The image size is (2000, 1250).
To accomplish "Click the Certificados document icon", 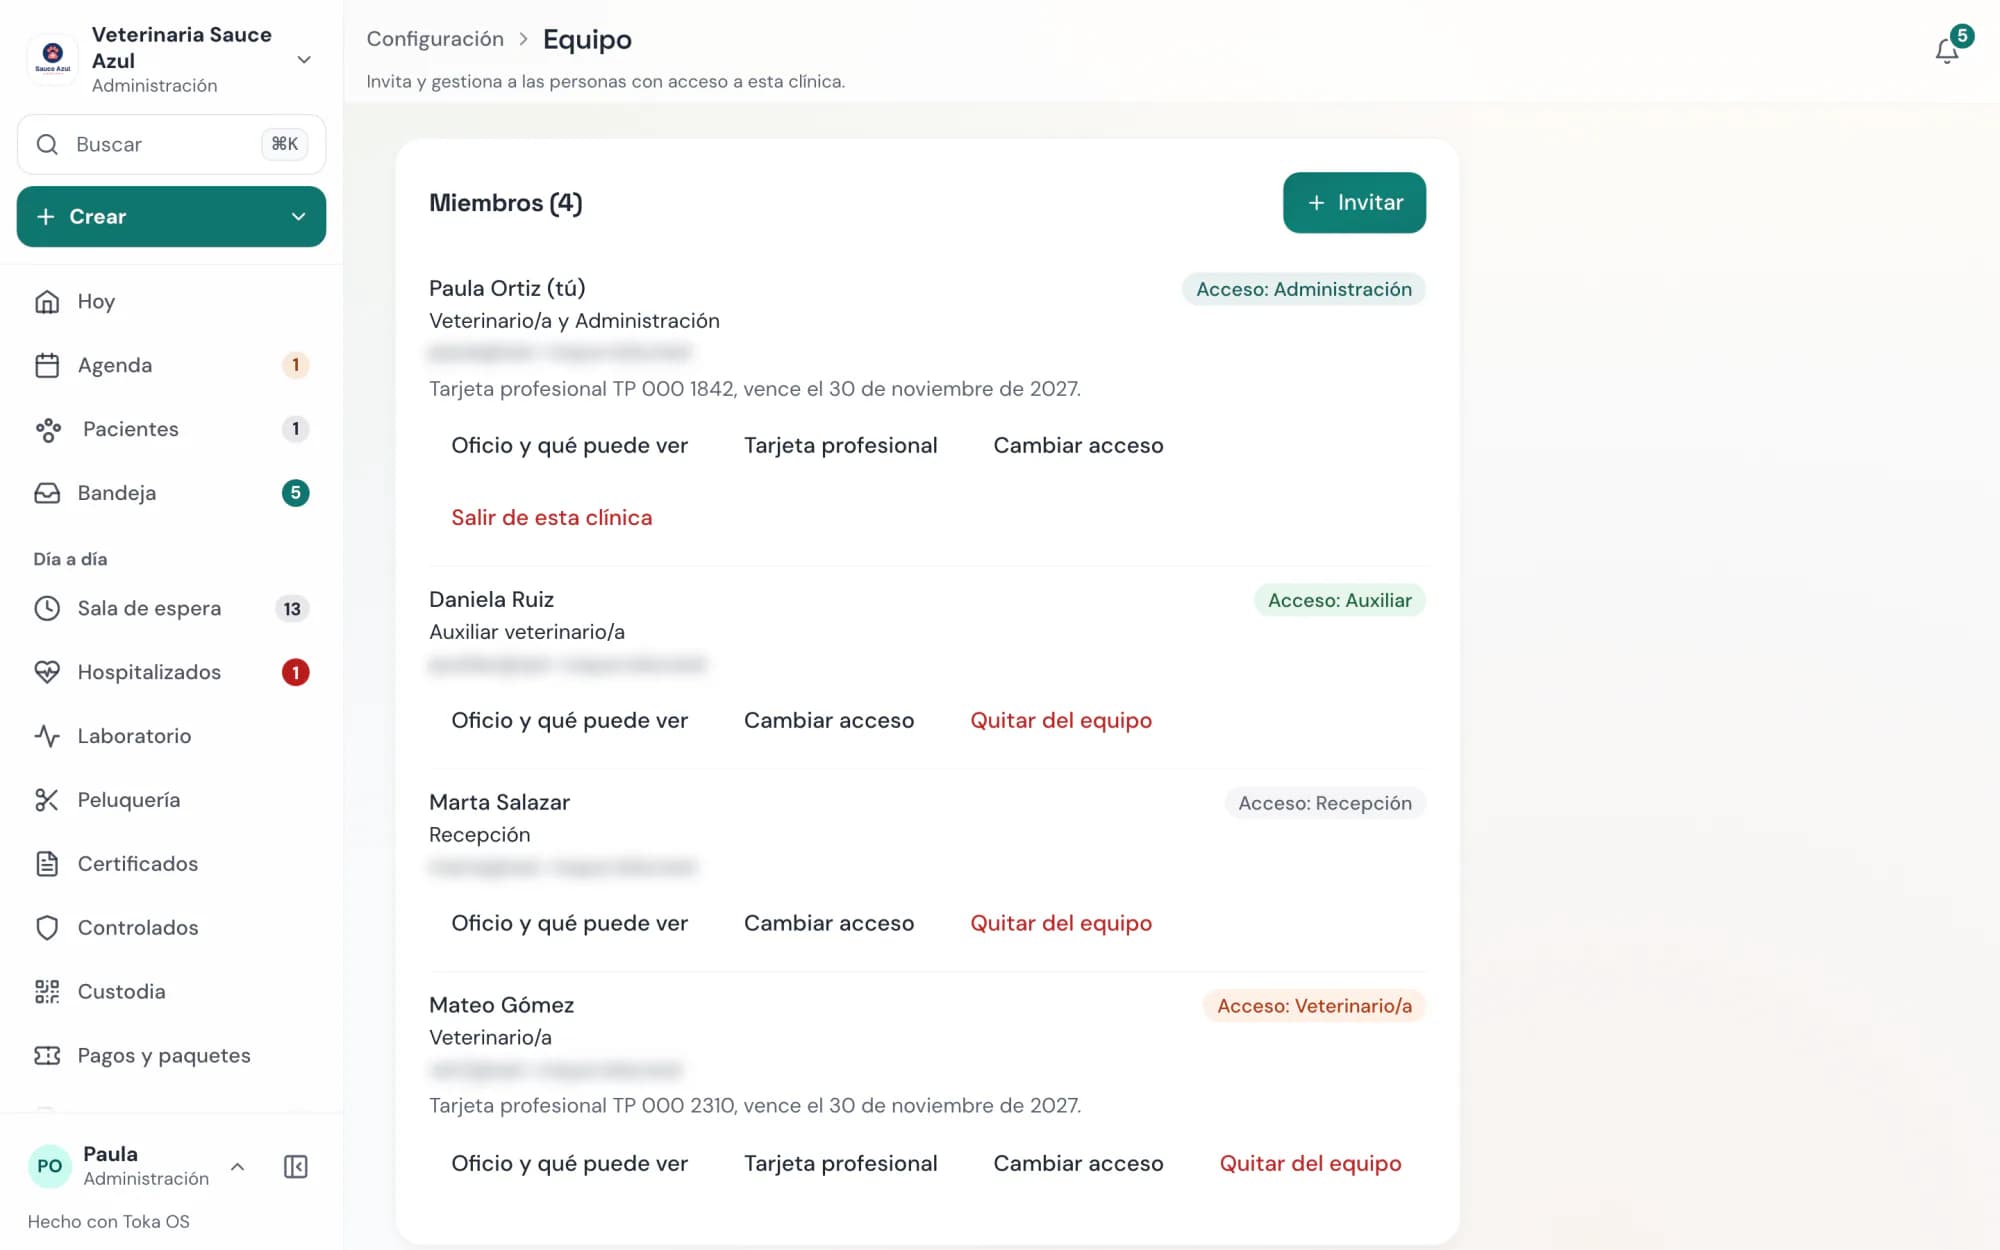I will (x=47, y=864).
